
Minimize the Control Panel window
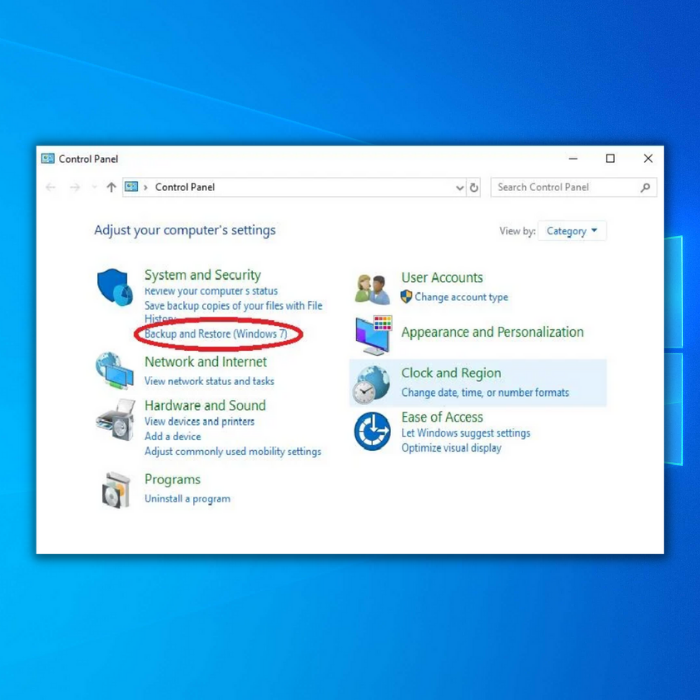pyautogui.click(x=573, y=158)
